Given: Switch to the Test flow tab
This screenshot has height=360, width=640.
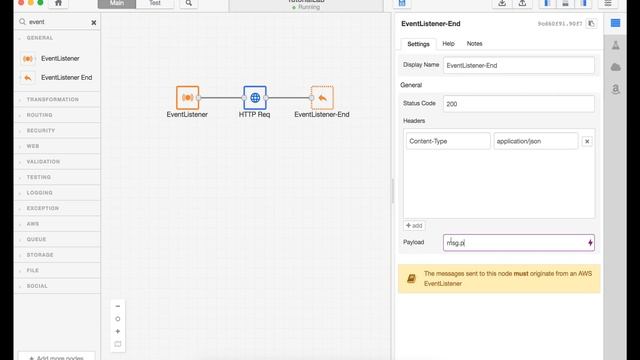Looking at the screenshot, I should [155, 3].
